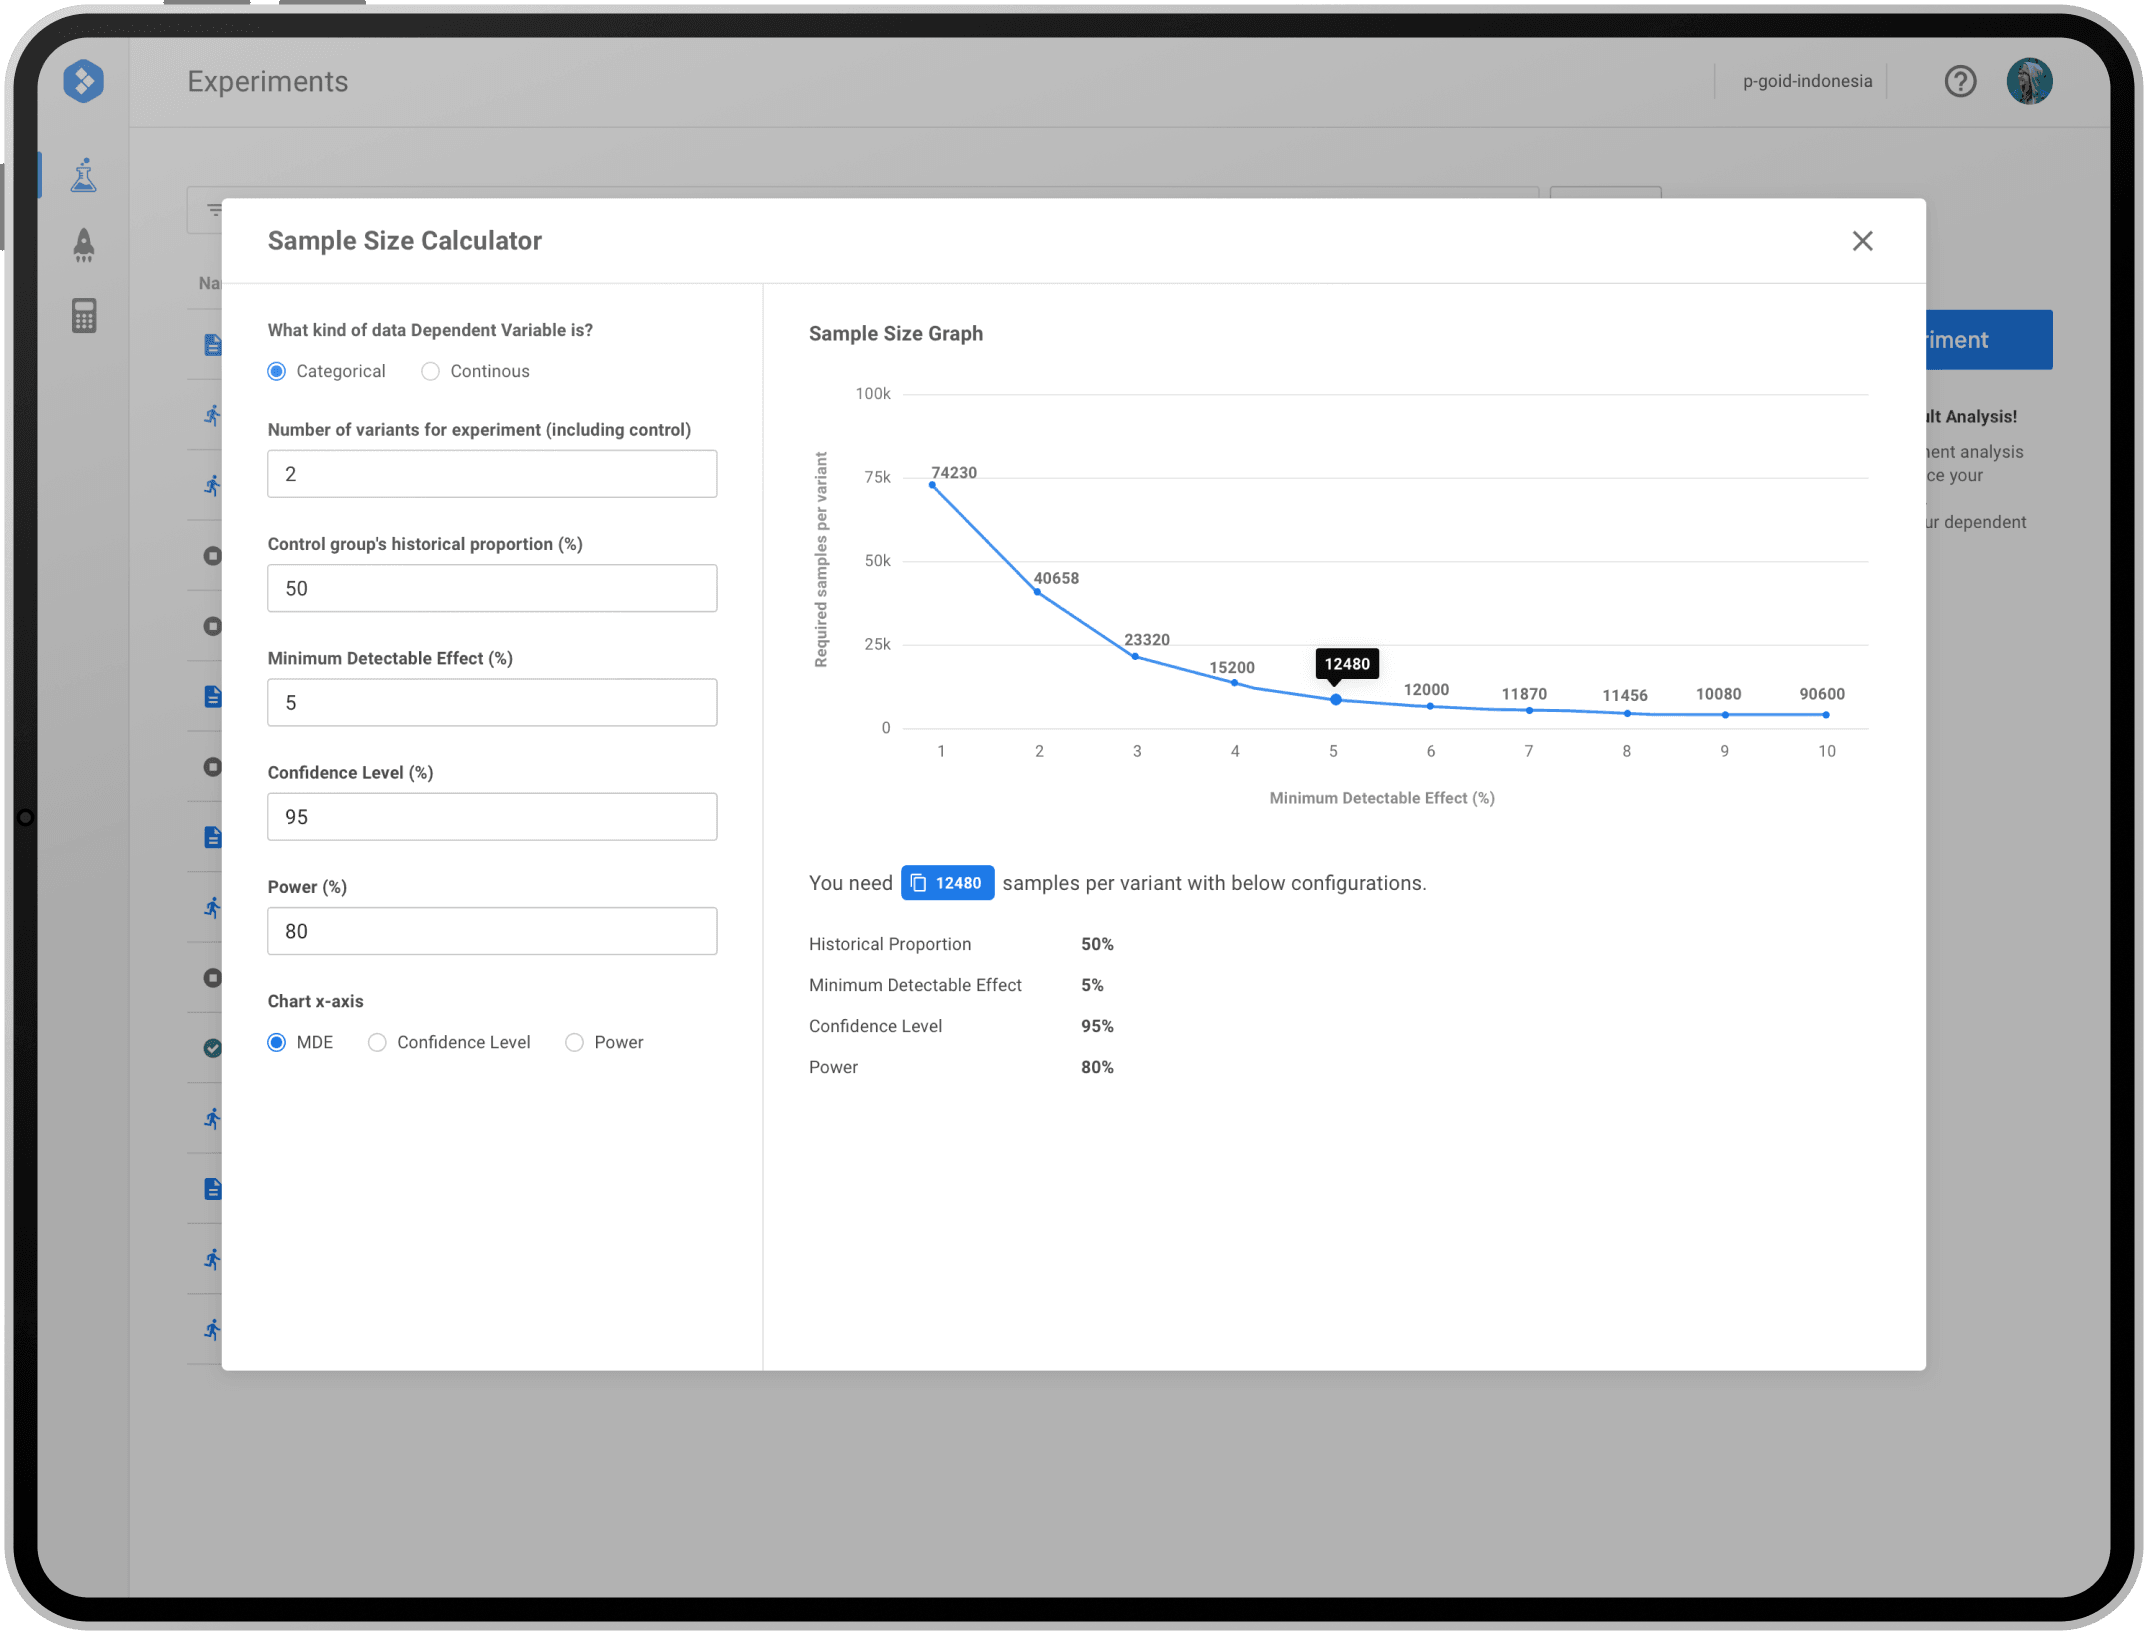The width and height of the screenshot is (2144, 1631).
Task: Edit control group's historical proportion field
Action: 492,588
